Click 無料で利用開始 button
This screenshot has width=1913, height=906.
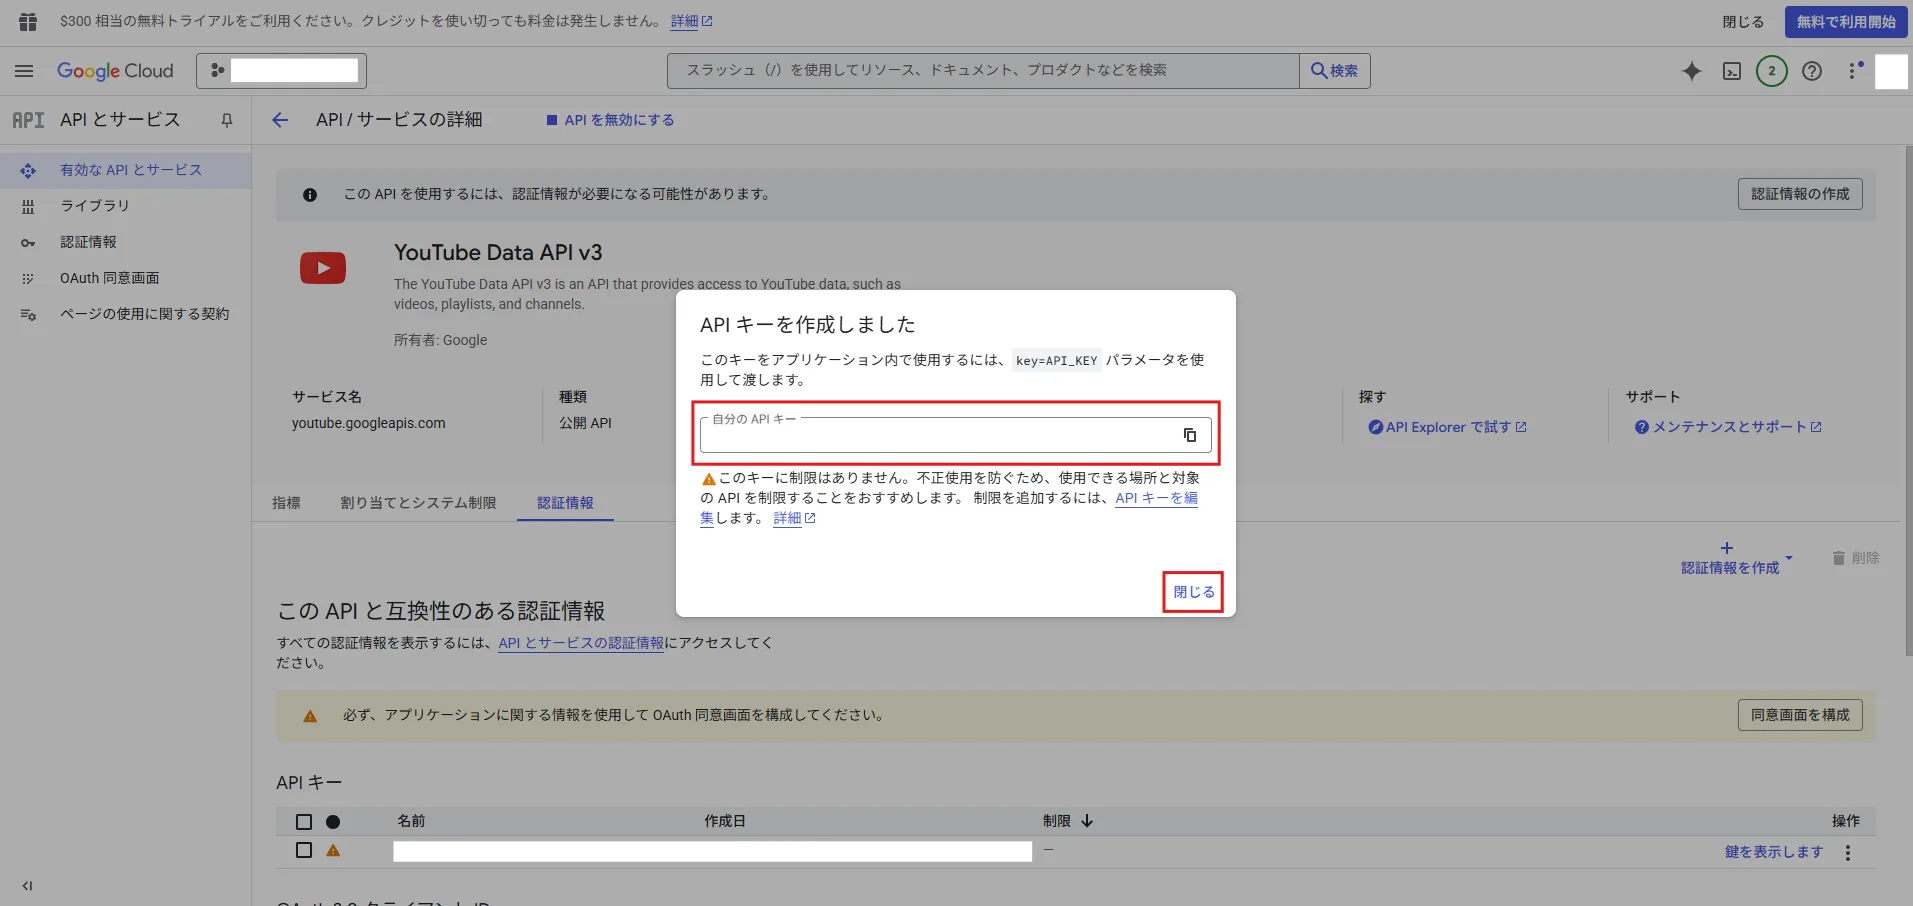tap(1846, 21)
